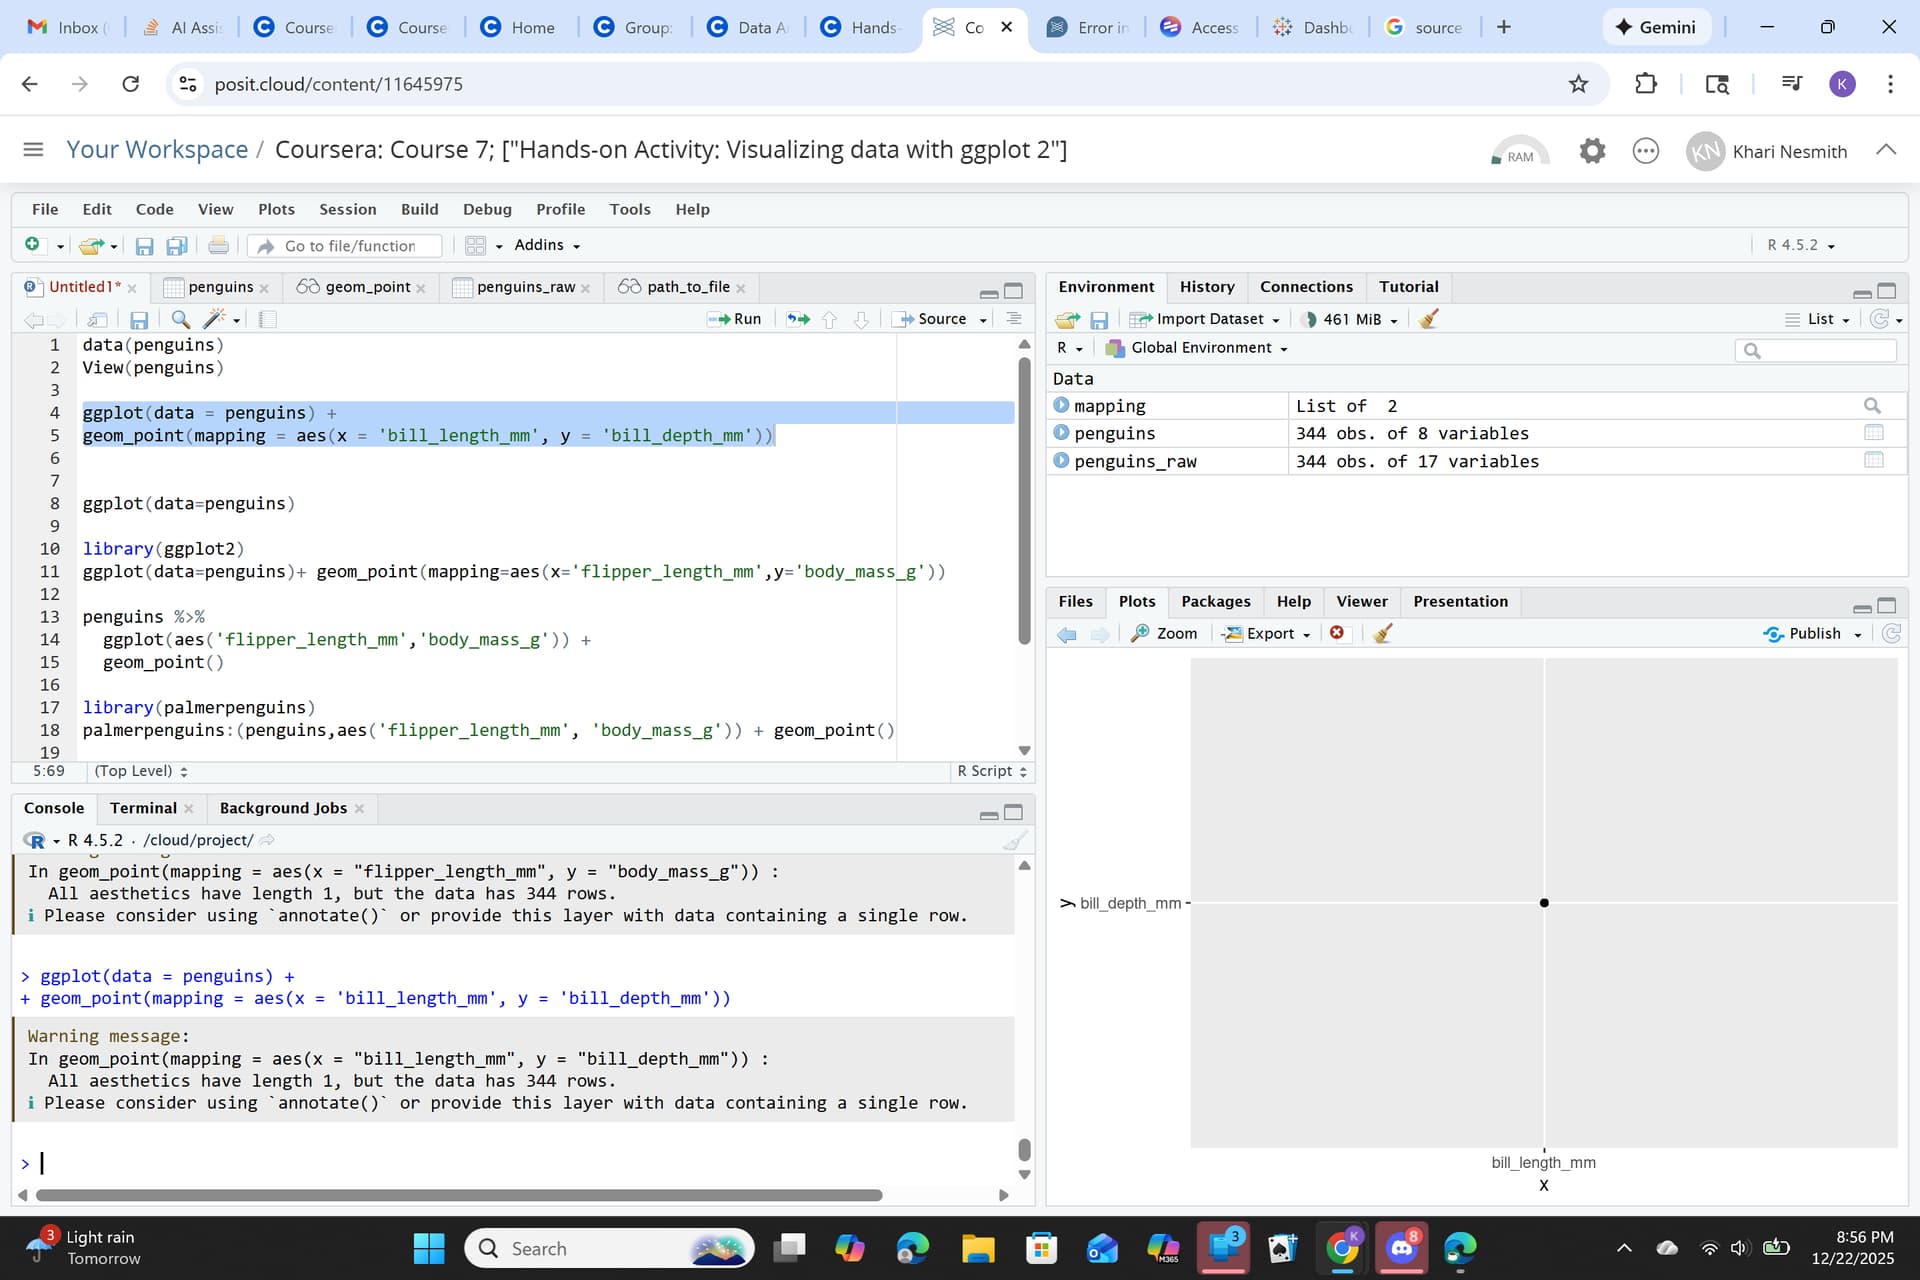Open the Plots menu in the menu bar
Screen dimensions: 1920x1280
click(x=276, y=209)
